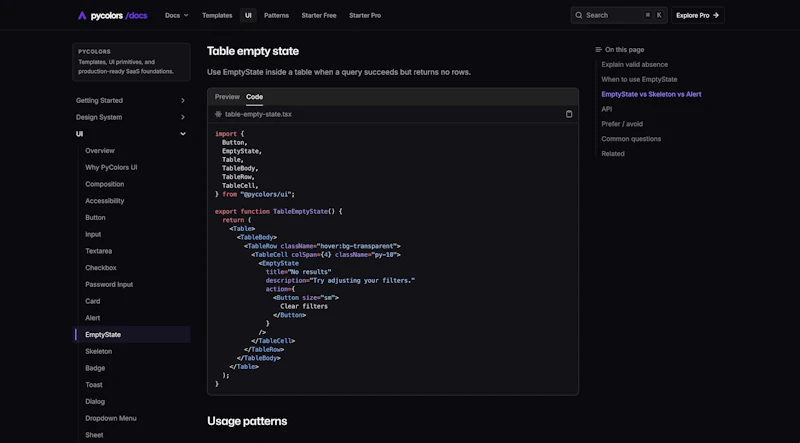Click the Table empty state heading

coord(253,51)
